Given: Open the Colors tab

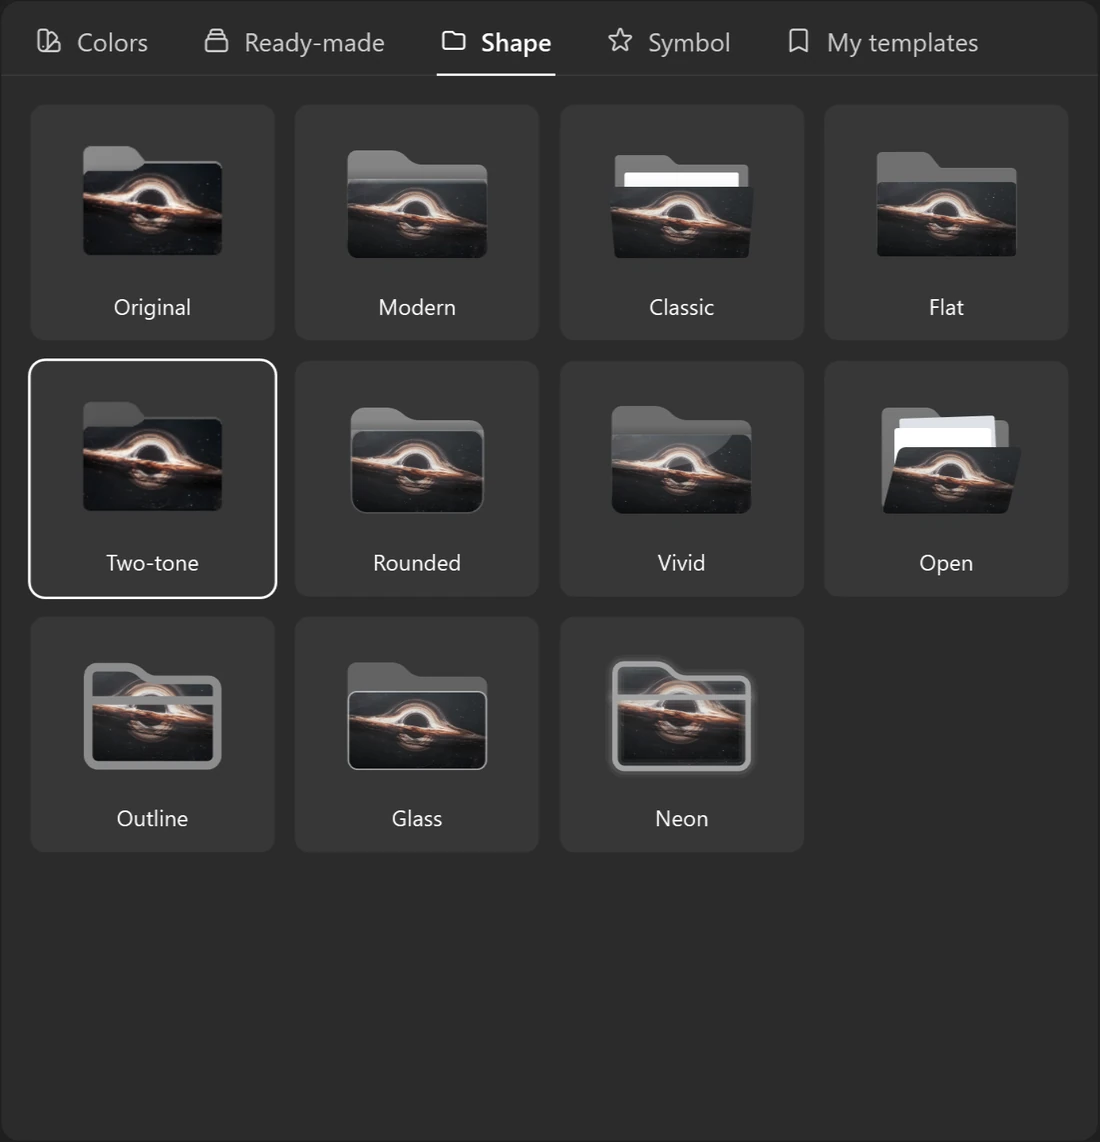Looking at the screenshot, I should pyautogui.click(x=93, y=42).
